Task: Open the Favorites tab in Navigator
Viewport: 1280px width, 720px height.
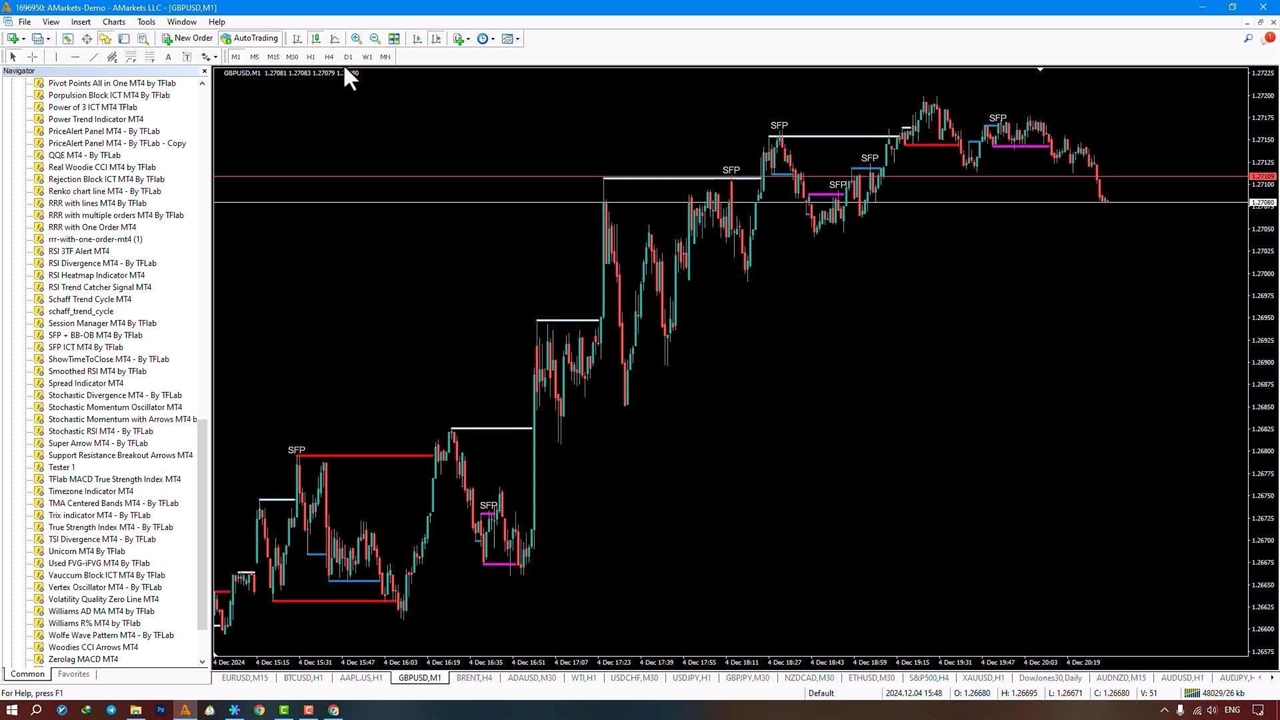Action: click(73, 674)
